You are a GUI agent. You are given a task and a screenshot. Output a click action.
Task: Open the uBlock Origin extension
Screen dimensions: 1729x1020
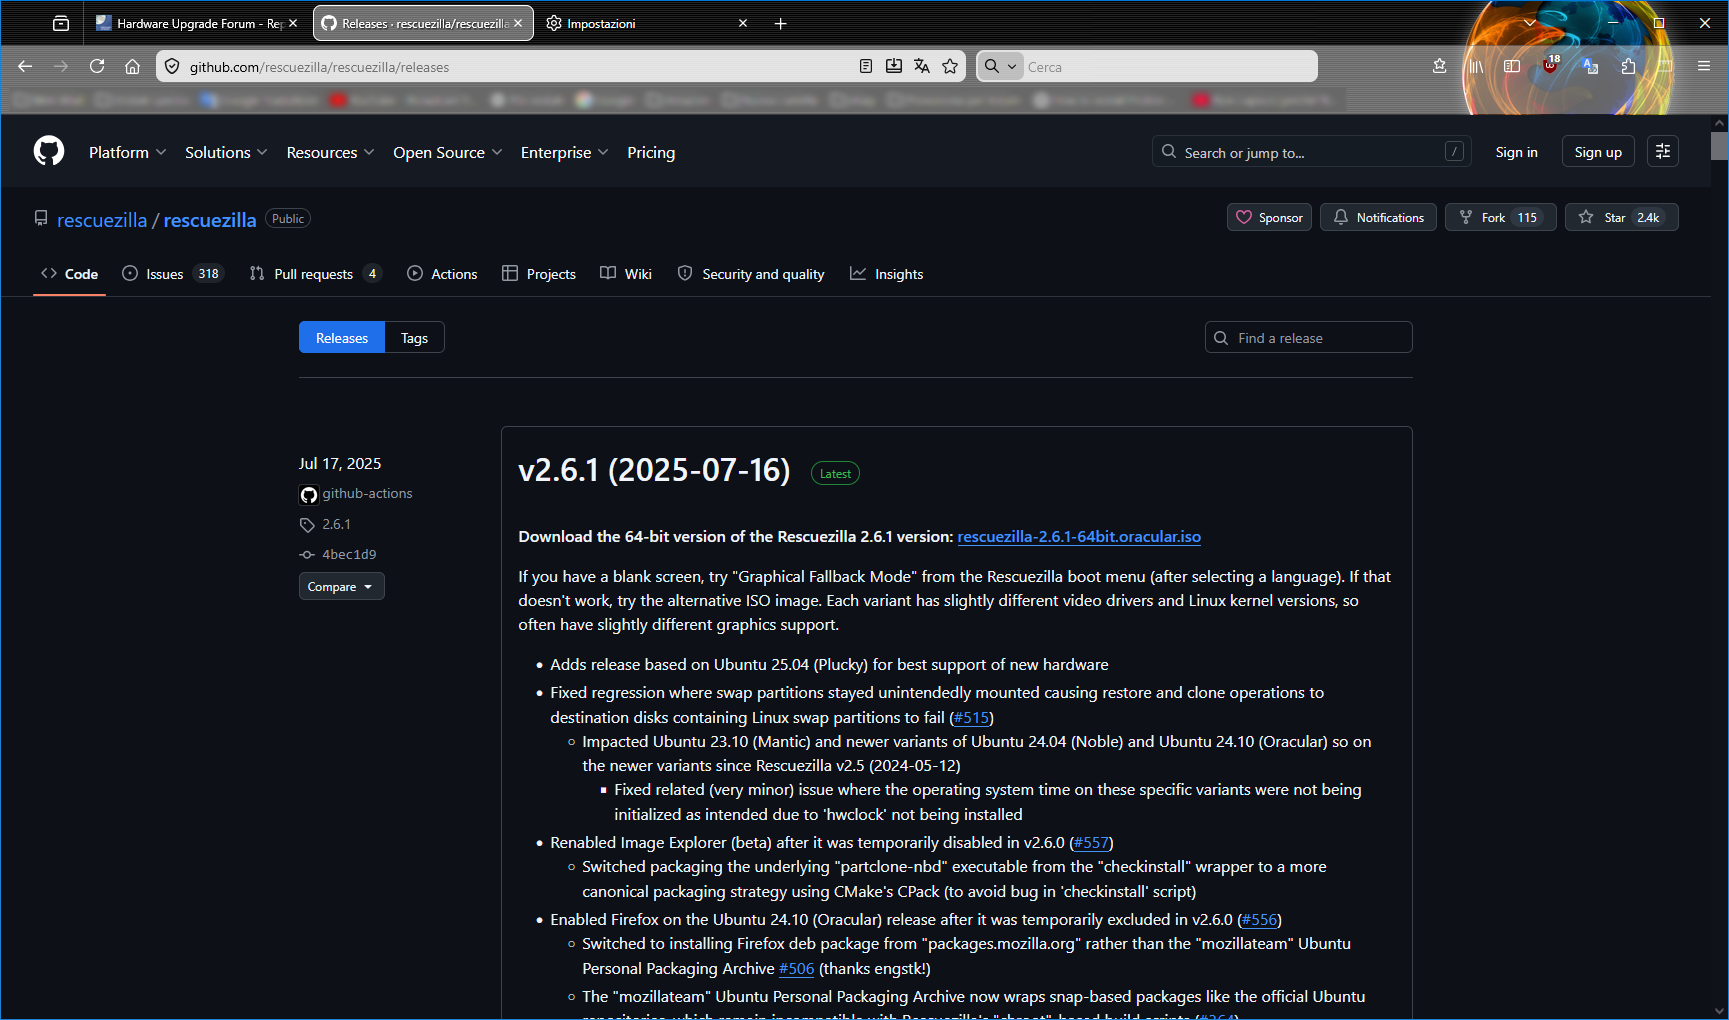tap(1550, 66)
